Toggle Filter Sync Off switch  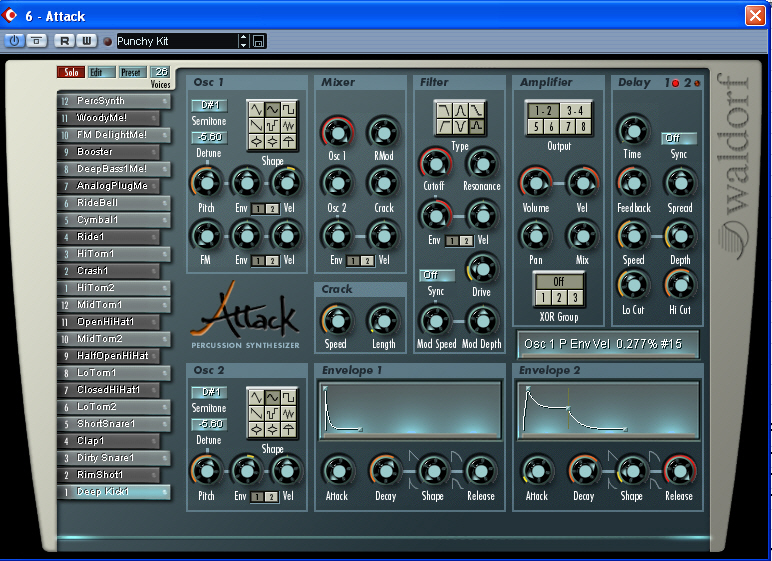(x=436, y=275)
